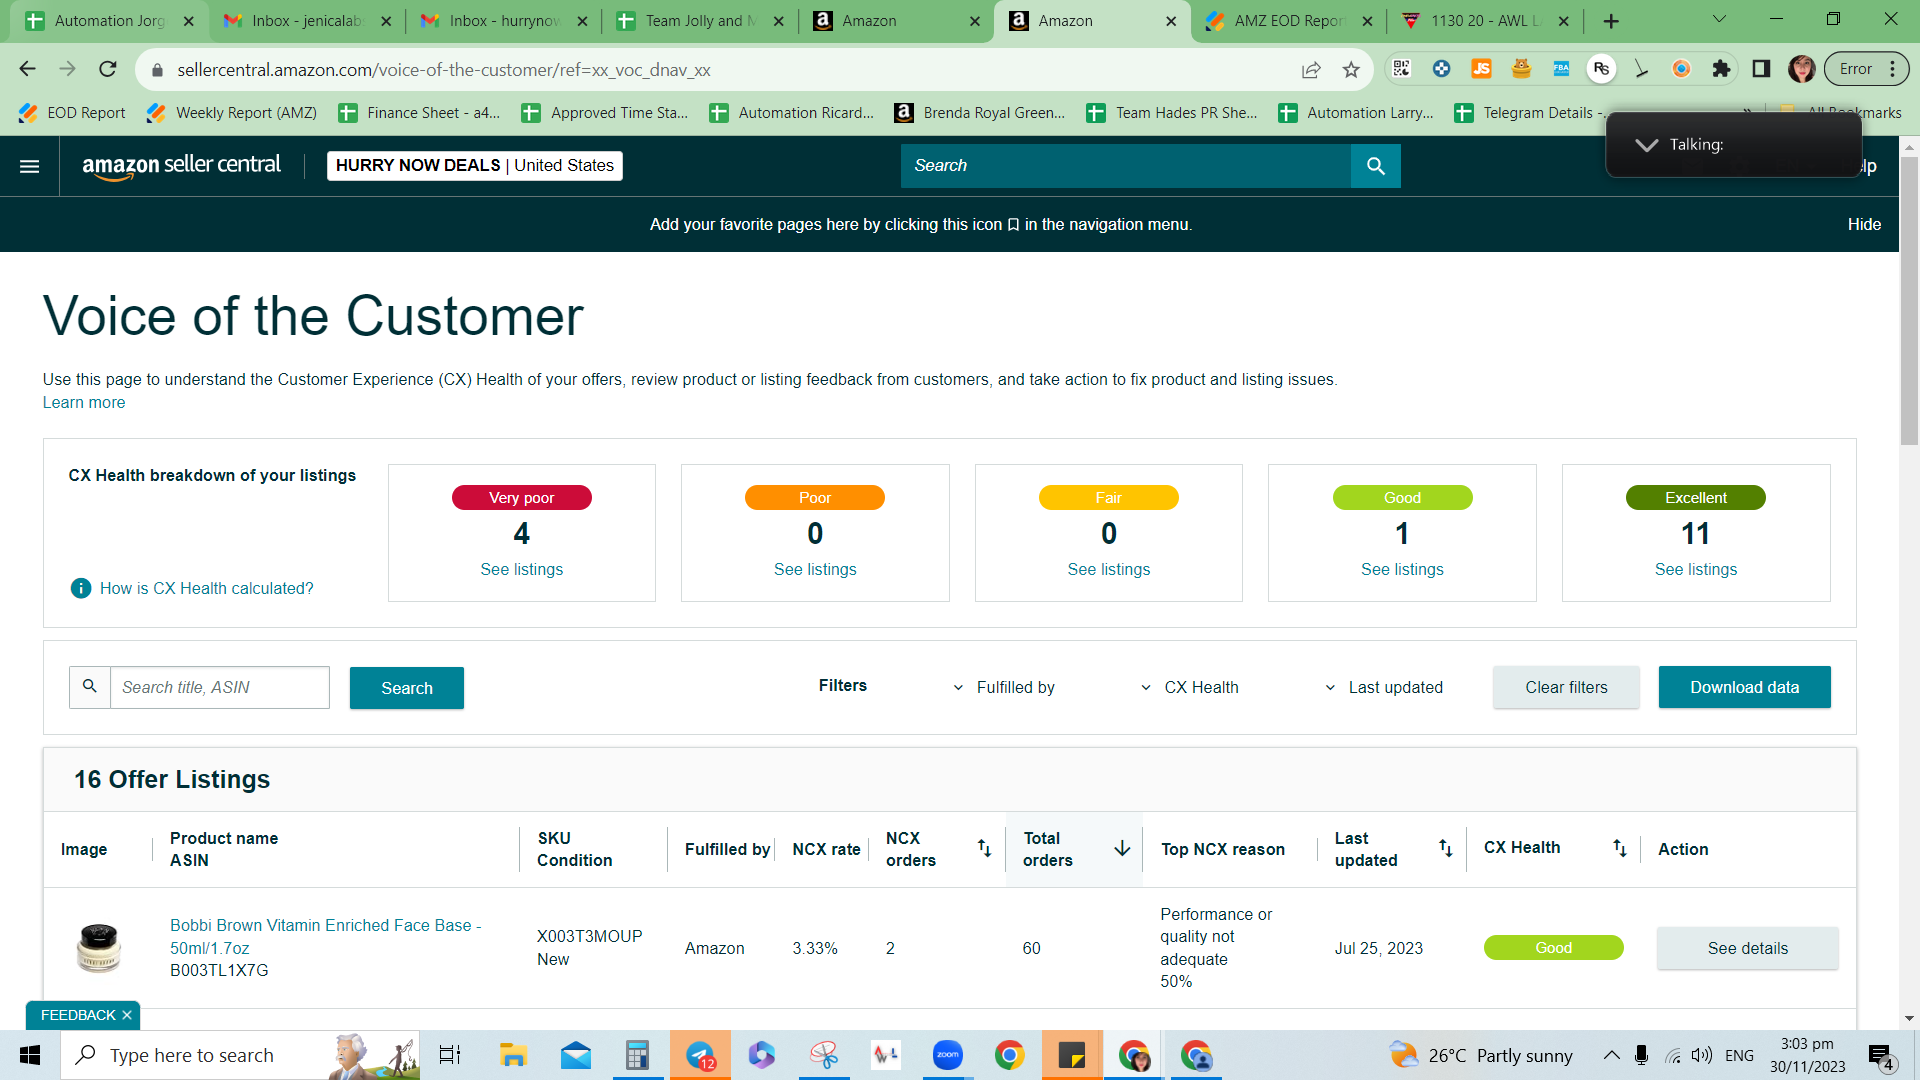Open See details for Bobbi Brown listing
Screen dimensions: 1920x1080
[x=1747, y=948]
